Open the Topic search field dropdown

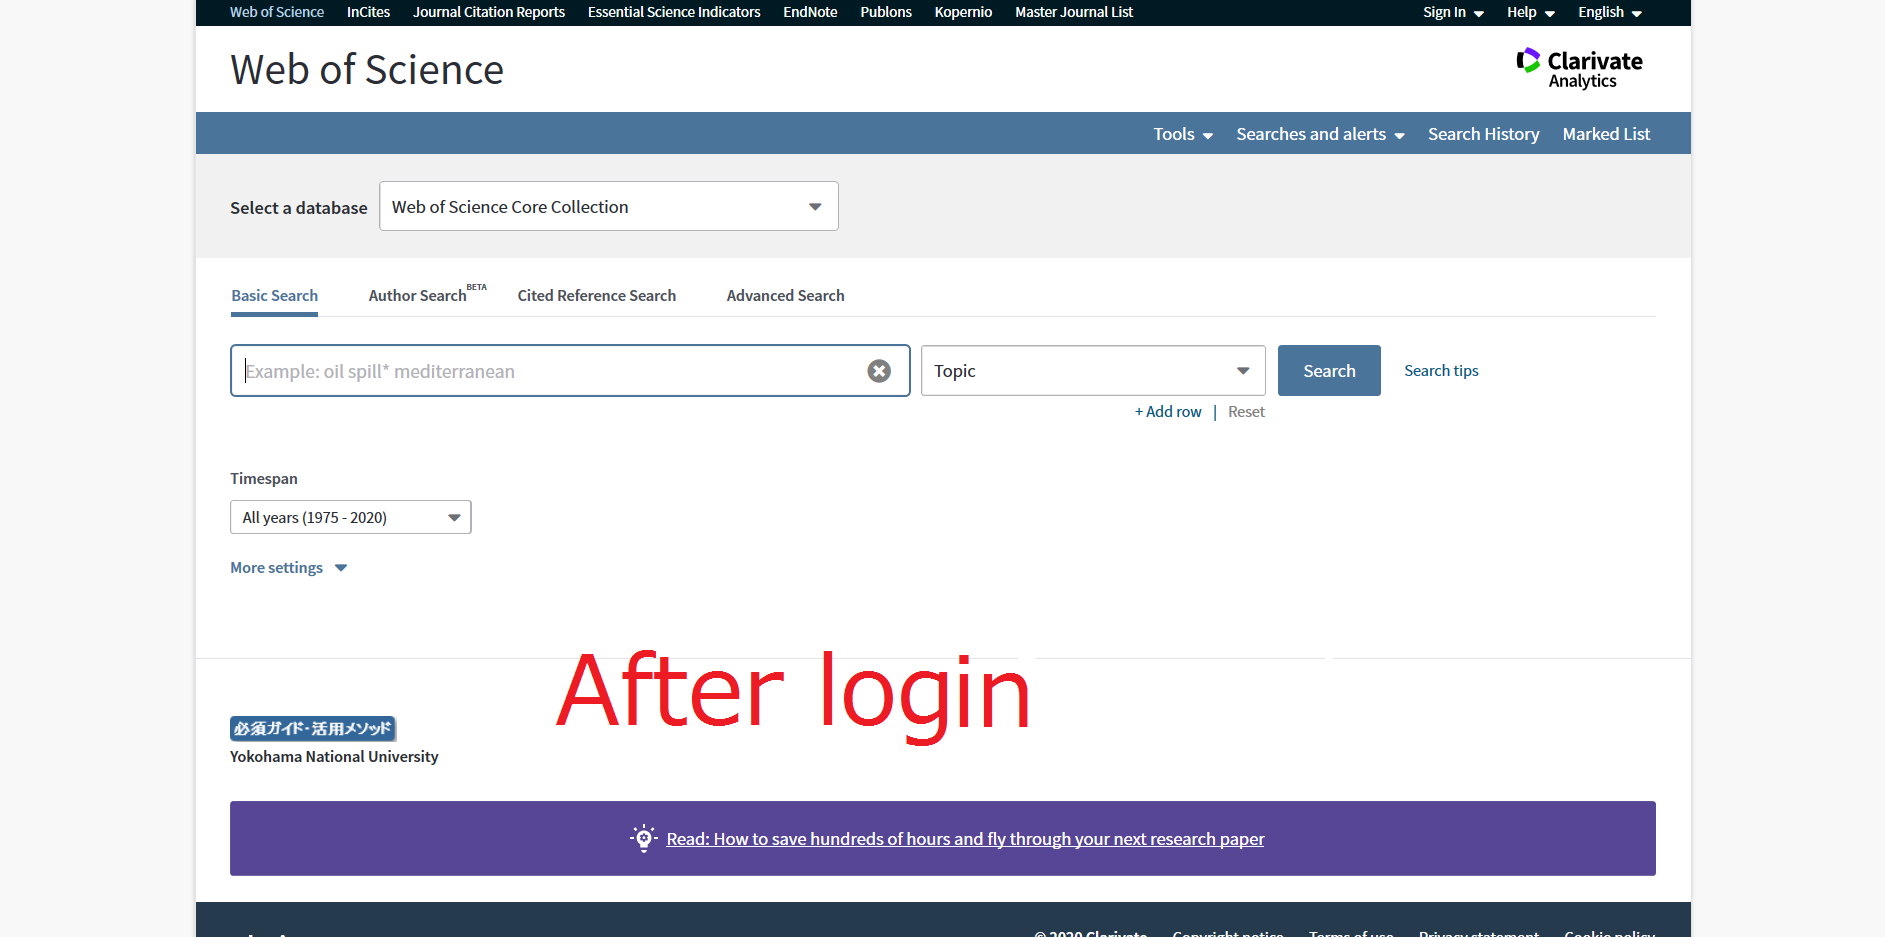pyautogui.click(x=1093, y=371)
